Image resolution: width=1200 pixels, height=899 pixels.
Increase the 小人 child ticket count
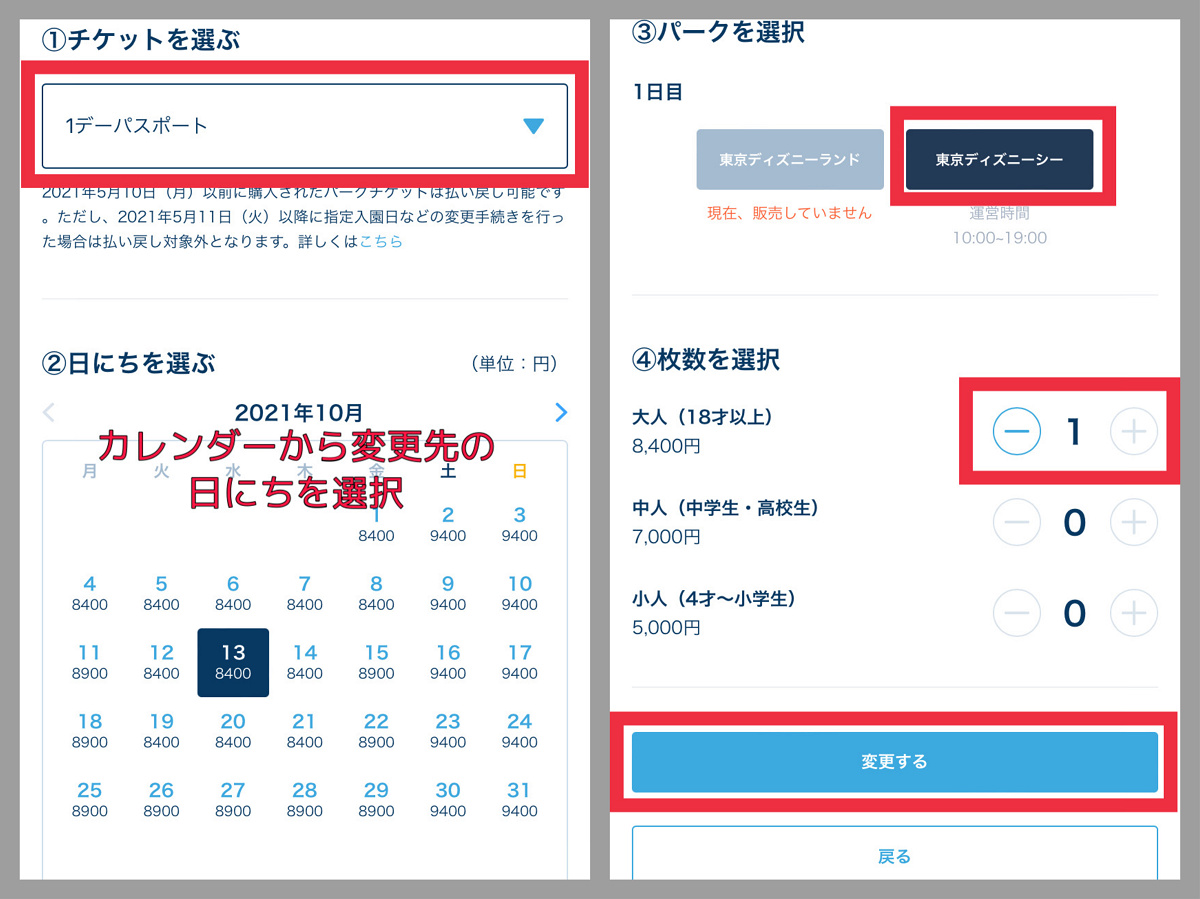pos(1133,613)
